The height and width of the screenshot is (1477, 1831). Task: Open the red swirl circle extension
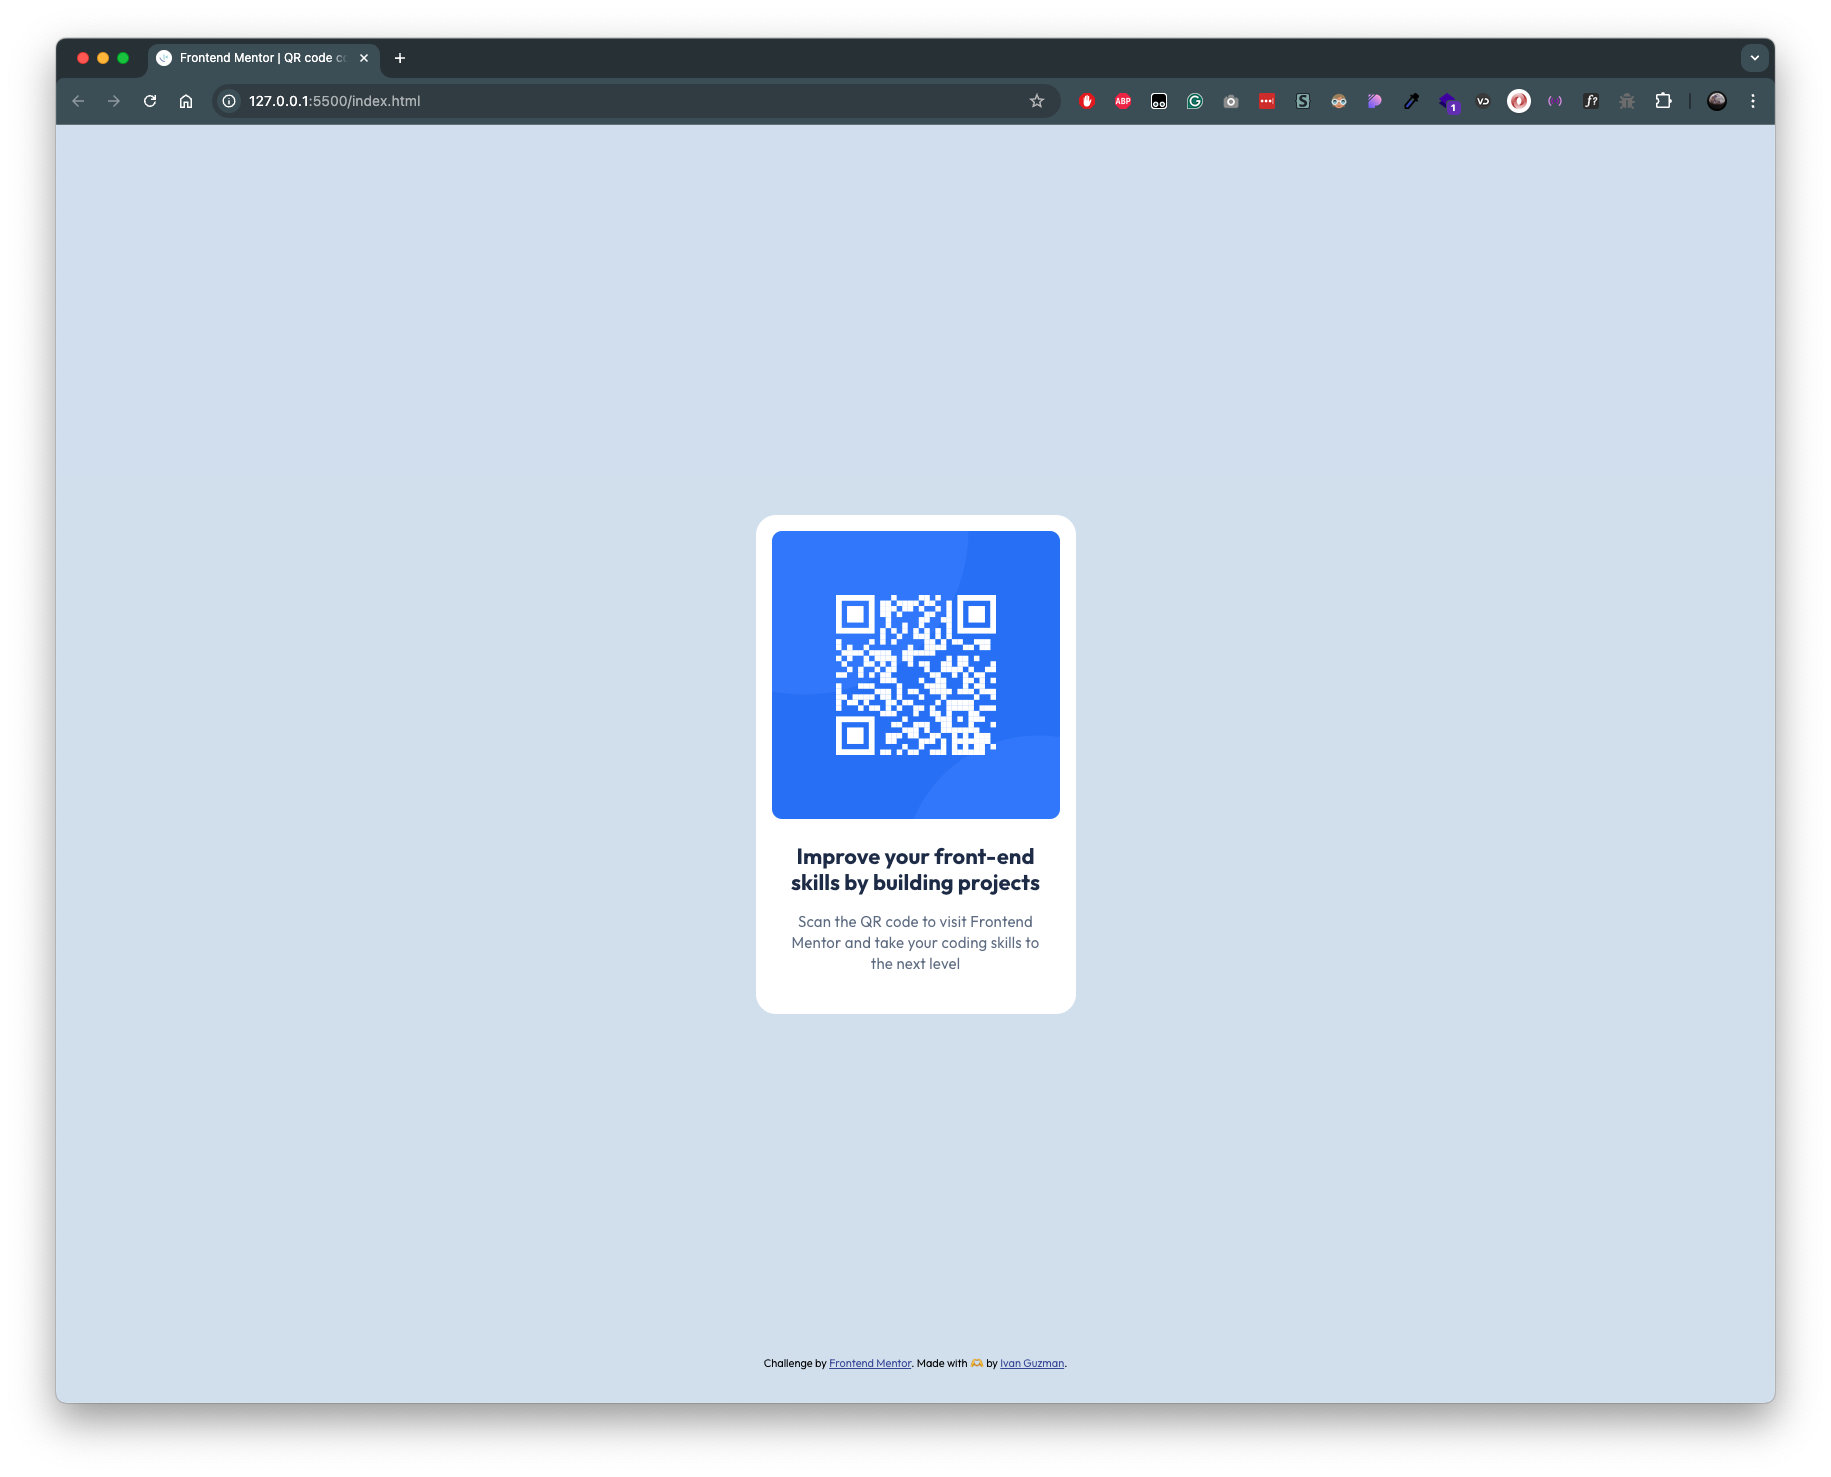coord(1519,101)
